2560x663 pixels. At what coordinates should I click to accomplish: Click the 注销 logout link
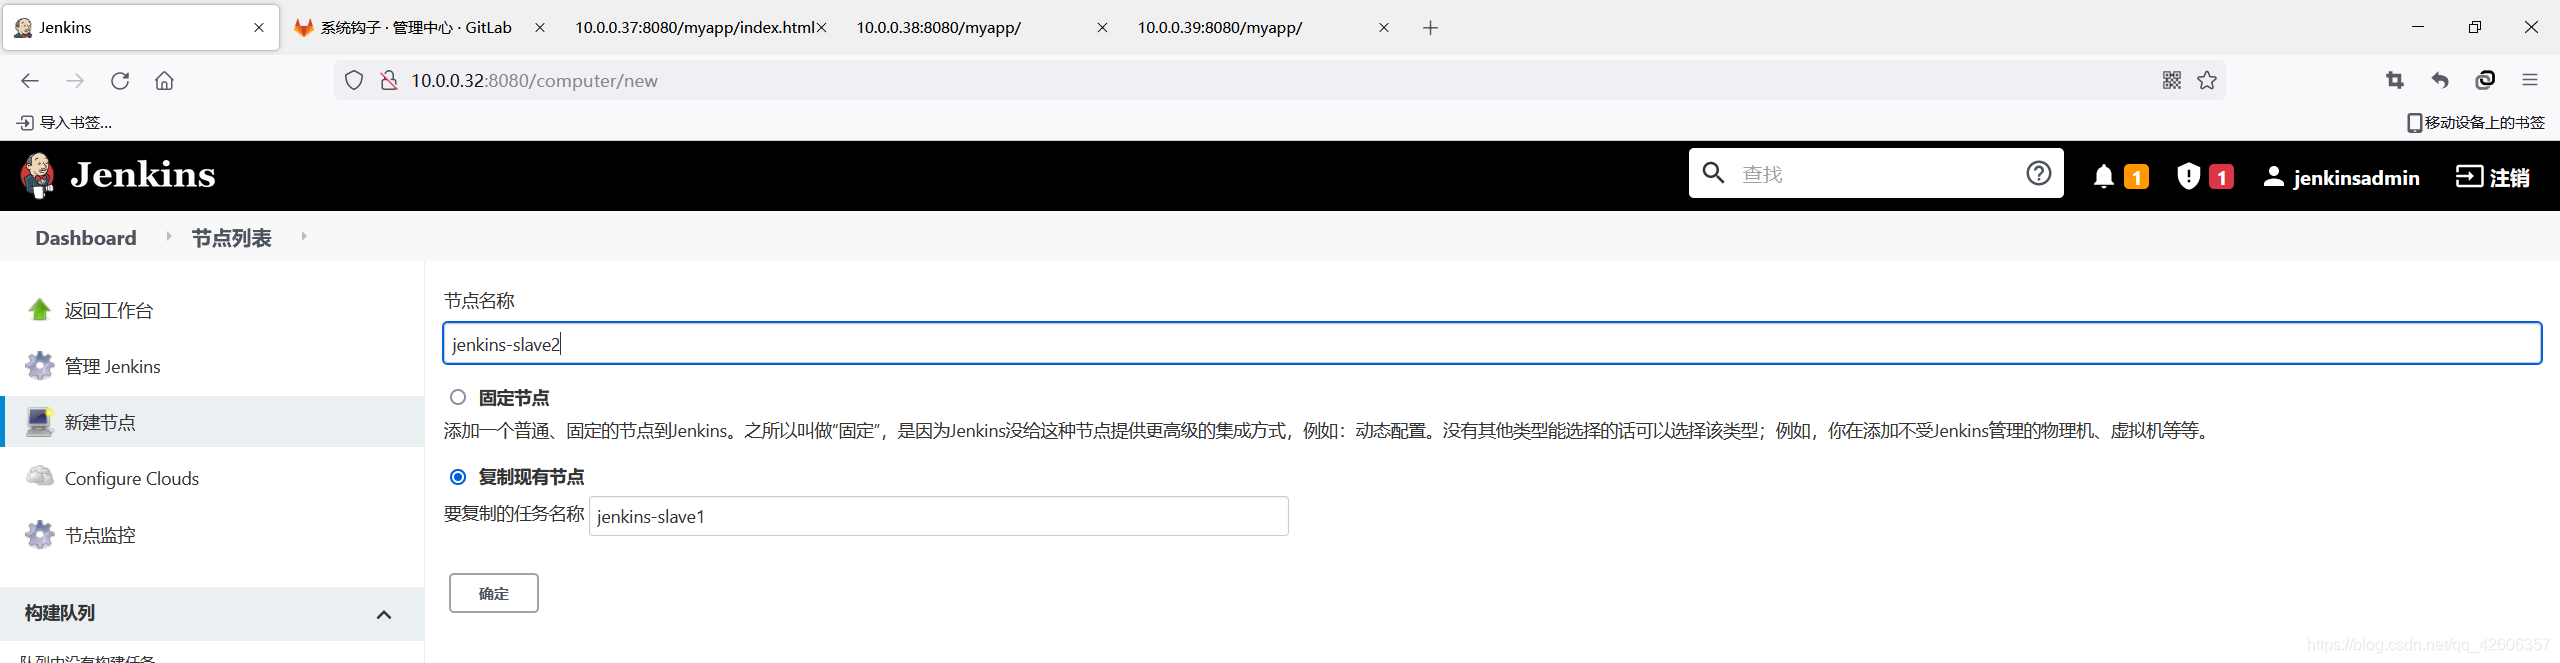coord(2509,178)
